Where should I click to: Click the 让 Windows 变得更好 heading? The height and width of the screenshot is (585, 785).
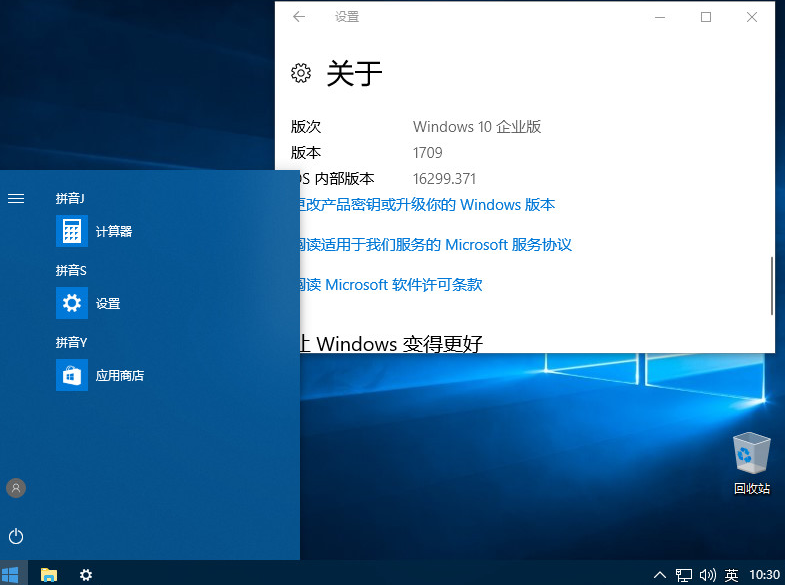391,344
